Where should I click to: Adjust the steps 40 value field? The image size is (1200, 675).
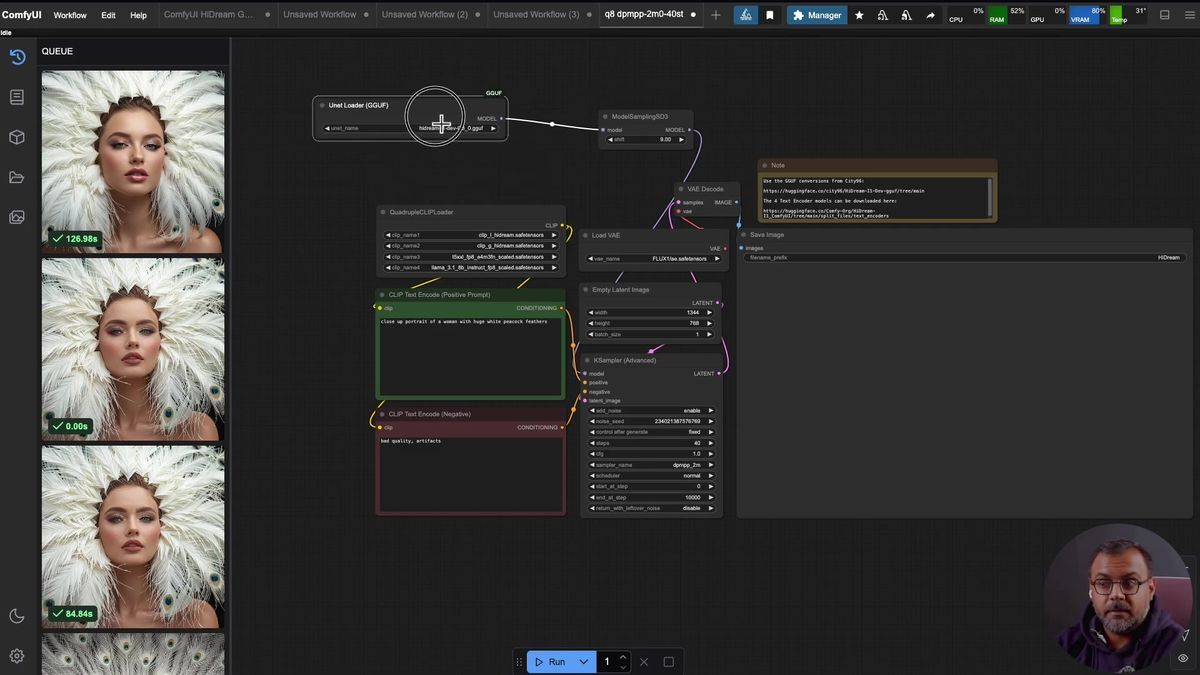click(x=651, y=443)
